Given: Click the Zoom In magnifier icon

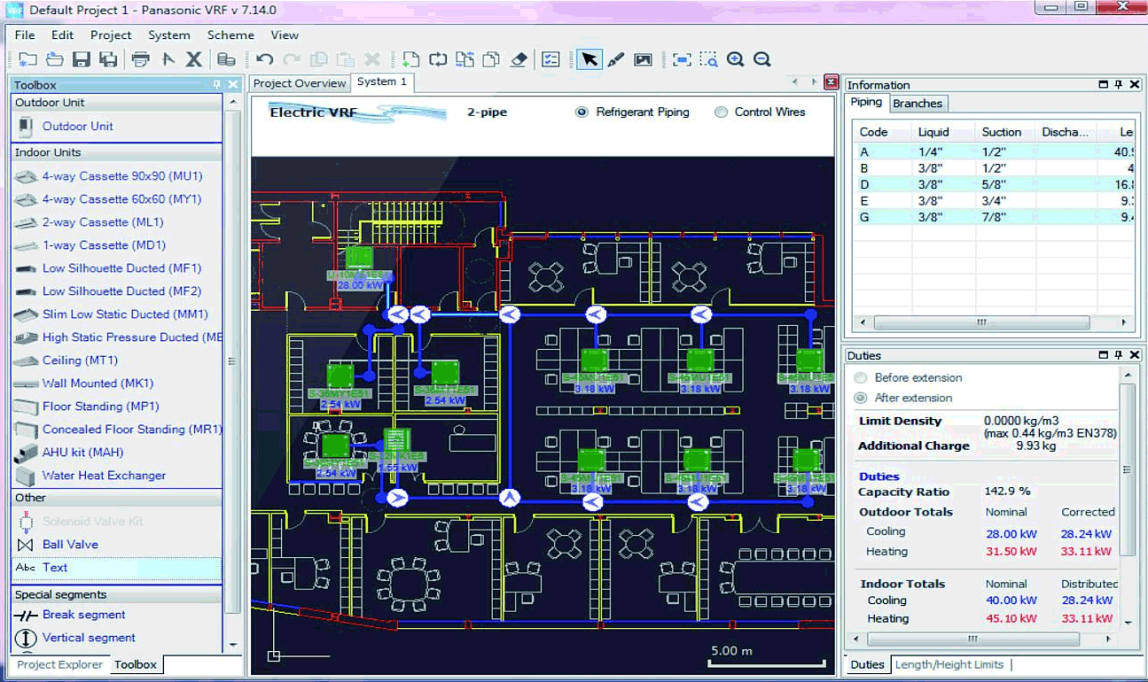Looking at the screenshot, I should (736, 59).
